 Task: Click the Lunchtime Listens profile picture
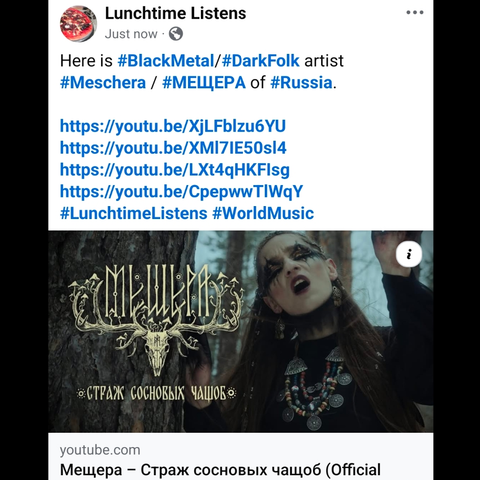pyautogui.click(x=78, y=23)
